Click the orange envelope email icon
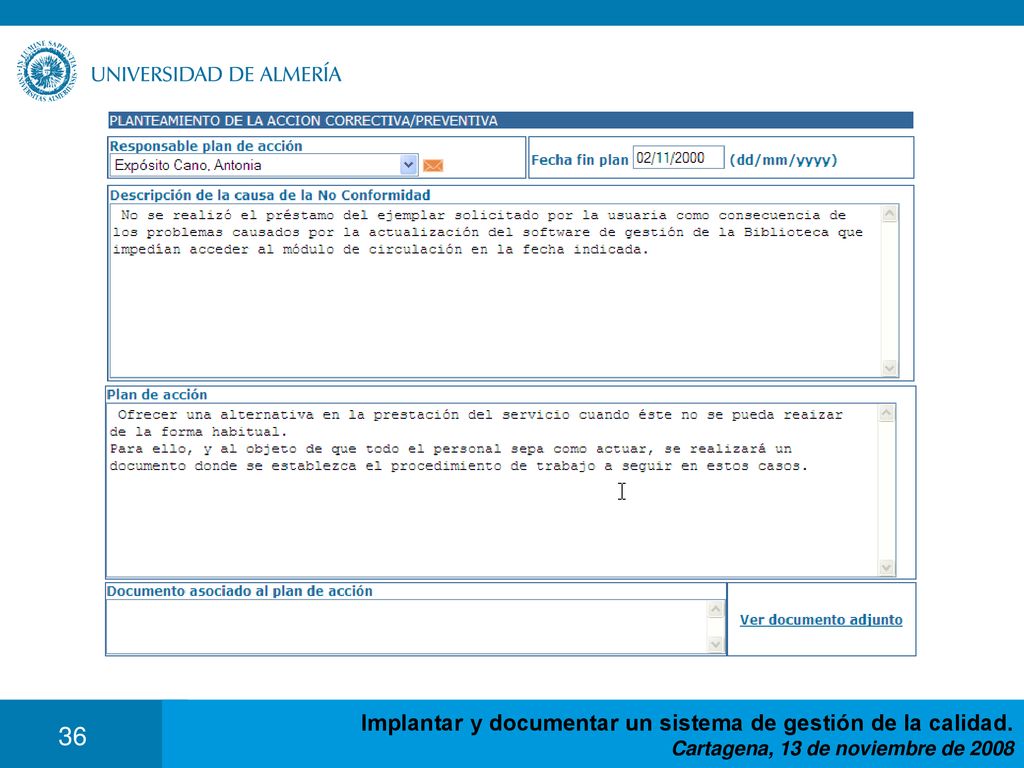1024x768 pixels. point(433,166)
